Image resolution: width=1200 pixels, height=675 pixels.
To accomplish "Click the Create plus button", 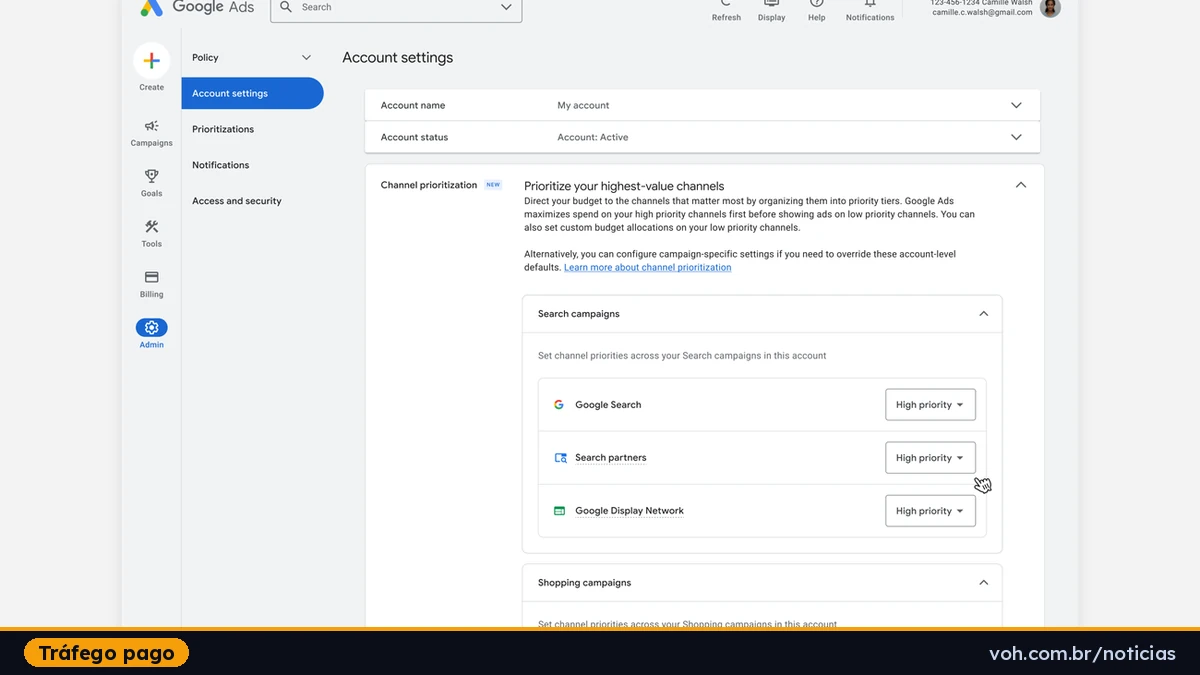I will (151, 61).
